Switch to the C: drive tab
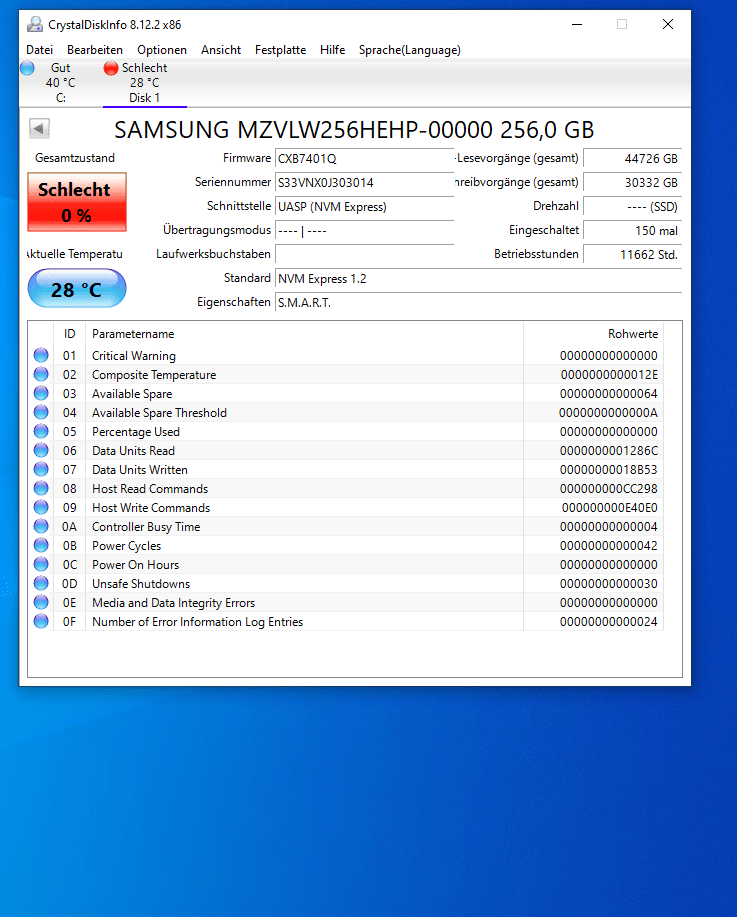737x917 pixels. click(x=60, y=83)
